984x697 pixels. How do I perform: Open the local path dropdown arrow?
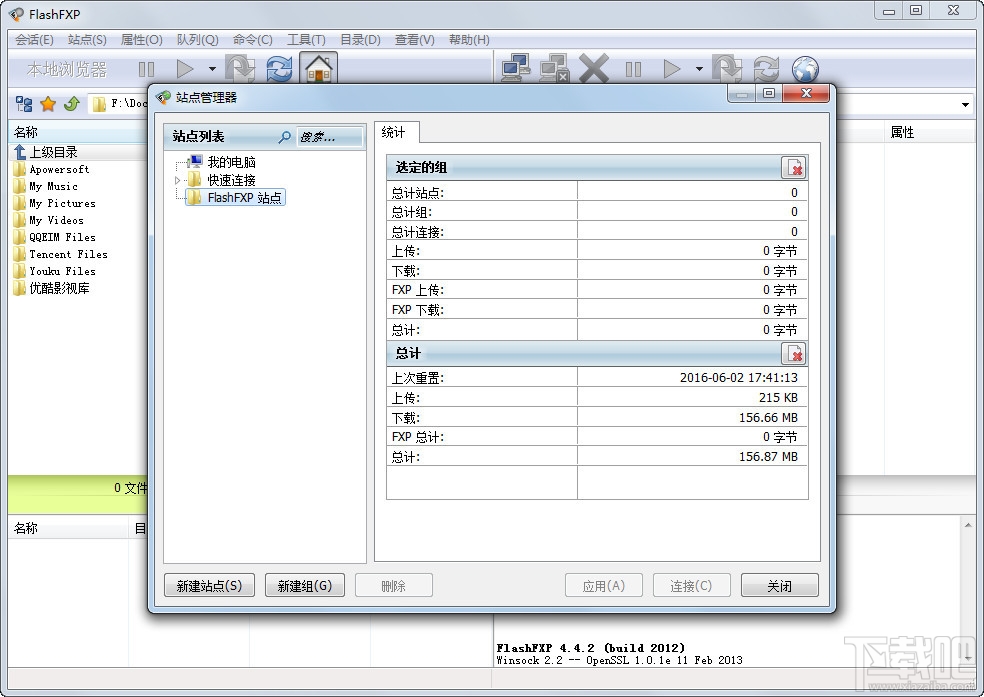coord(964,104)
